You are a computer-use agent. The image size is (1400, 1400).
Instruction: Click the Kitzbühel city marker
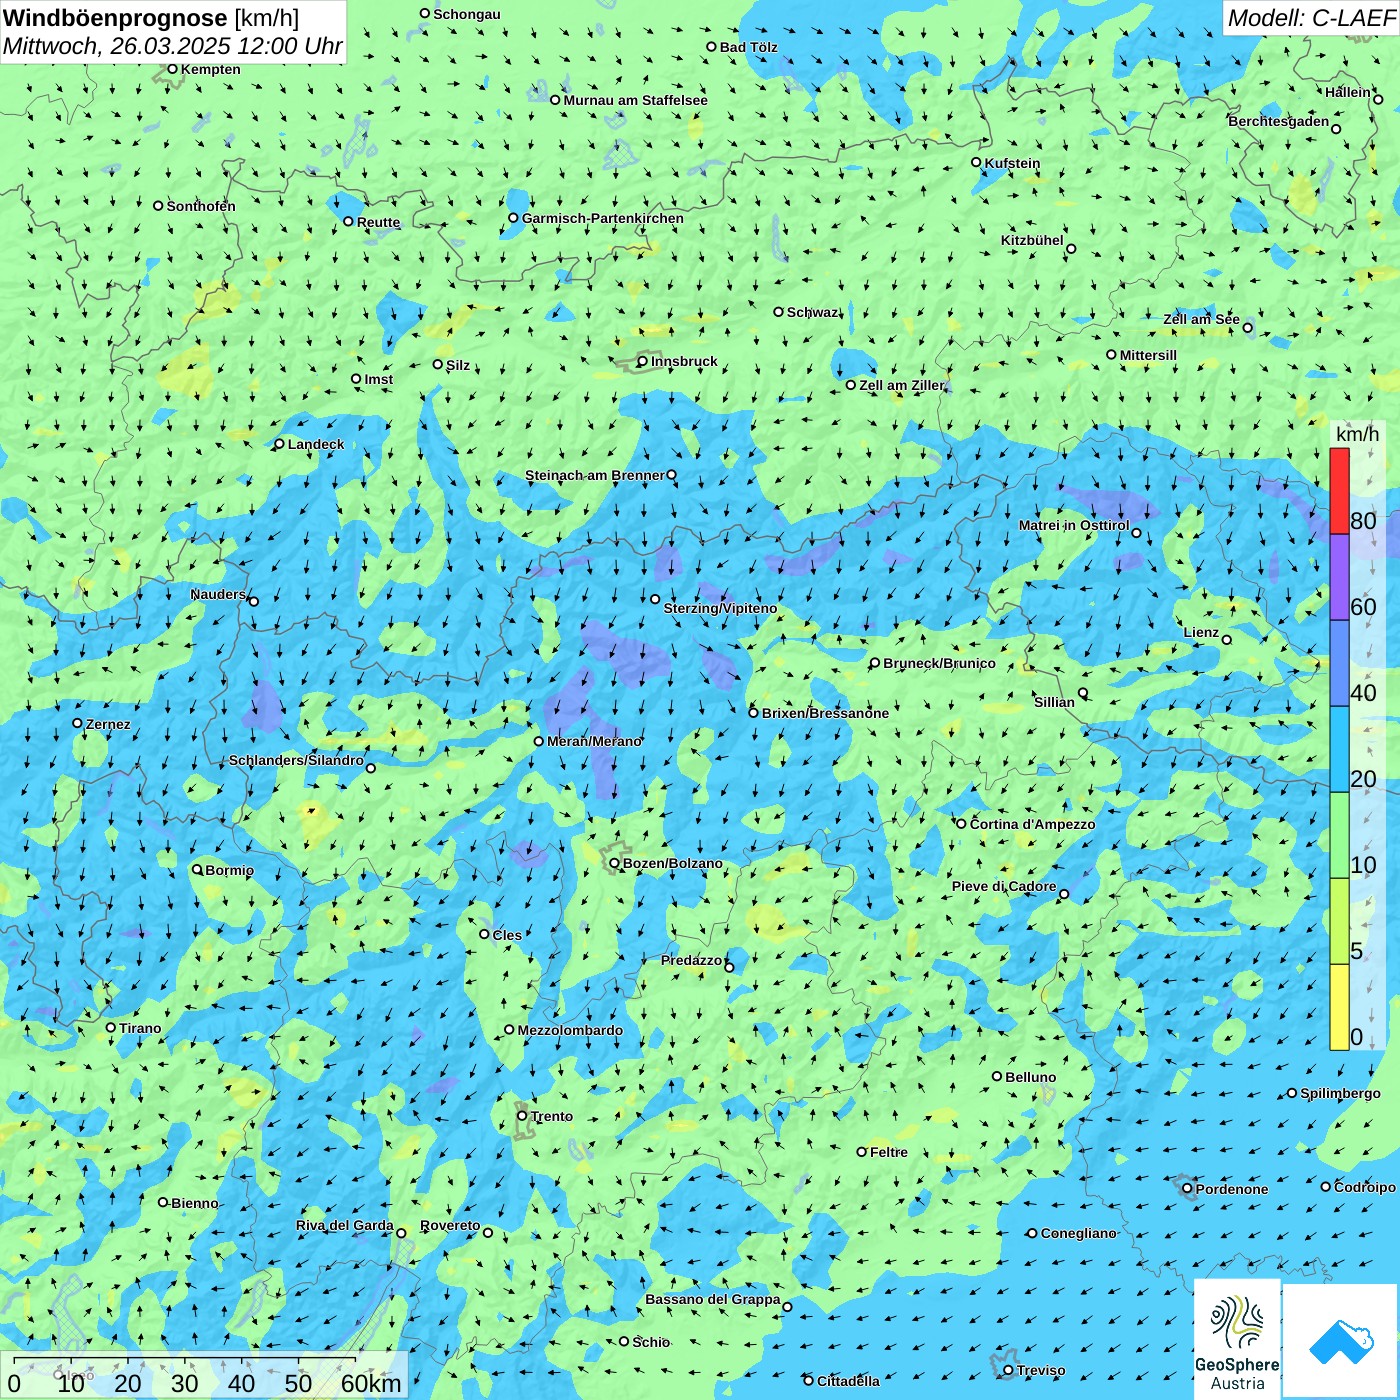point(1071,249)
